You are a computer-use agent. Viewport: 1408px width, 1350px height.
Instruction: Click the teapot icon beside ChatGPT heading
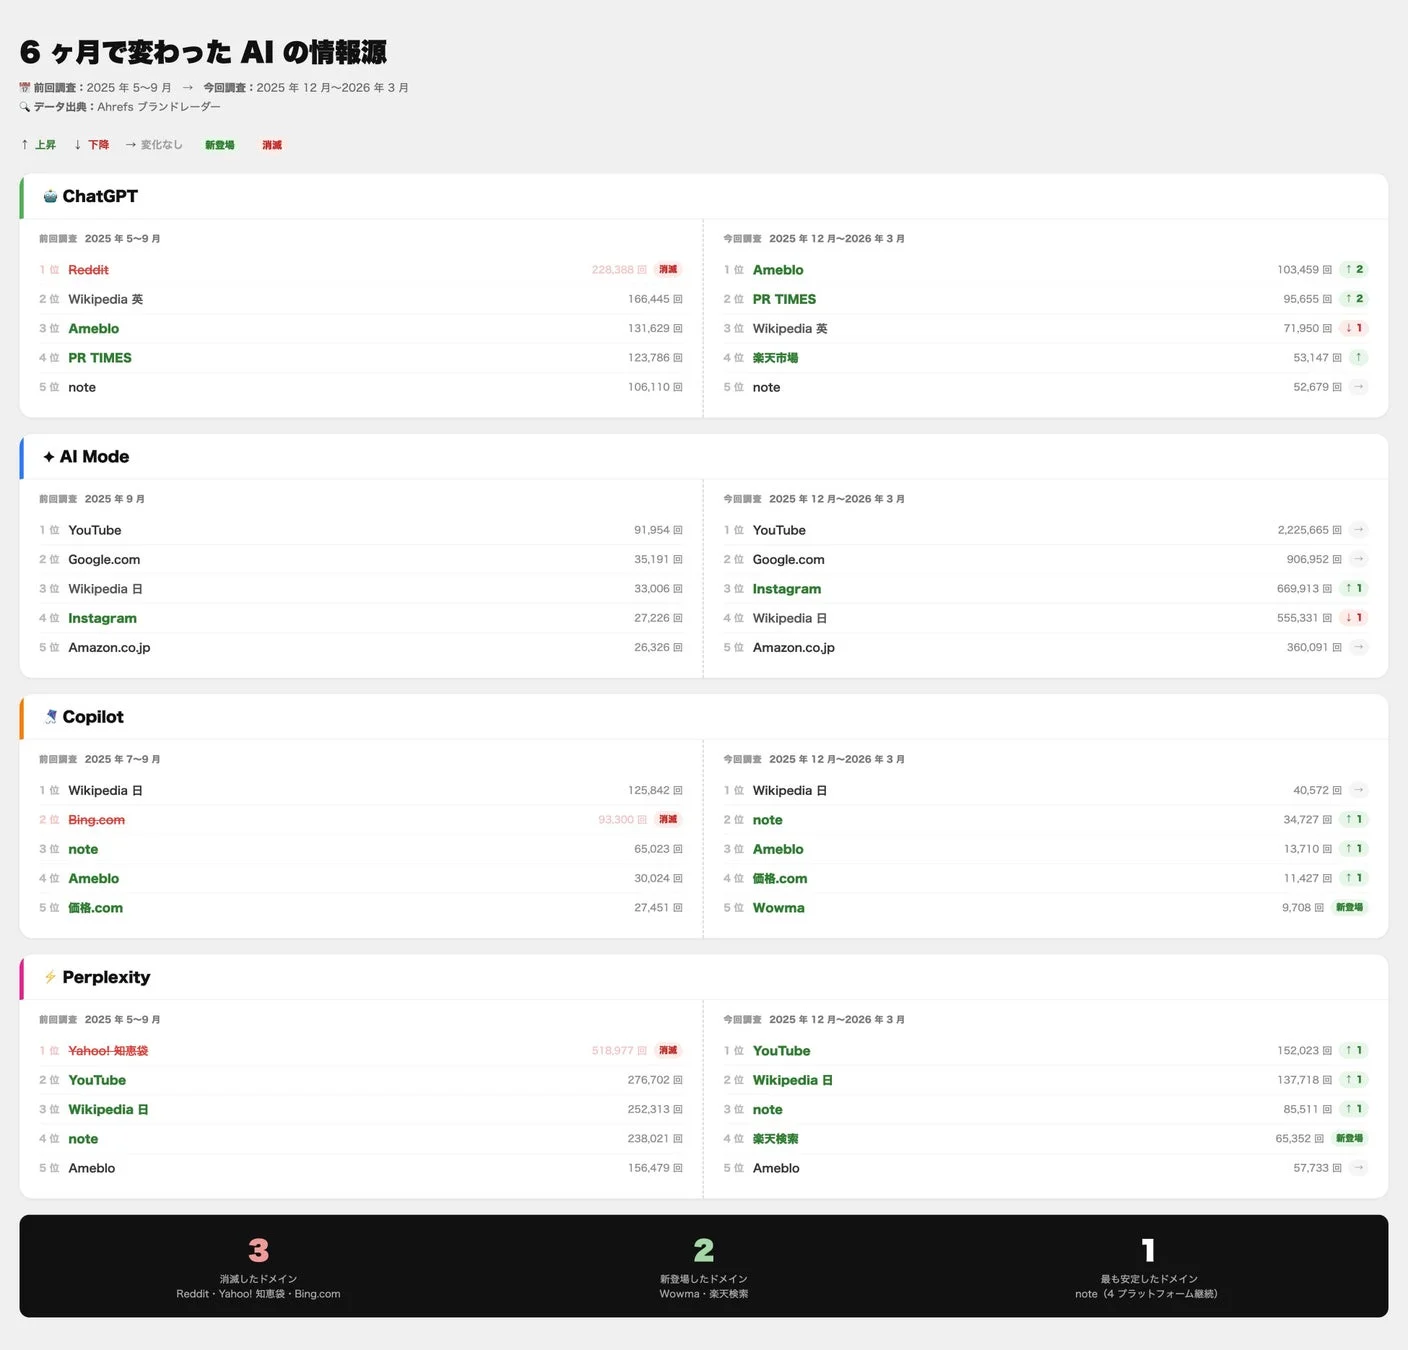48,196
